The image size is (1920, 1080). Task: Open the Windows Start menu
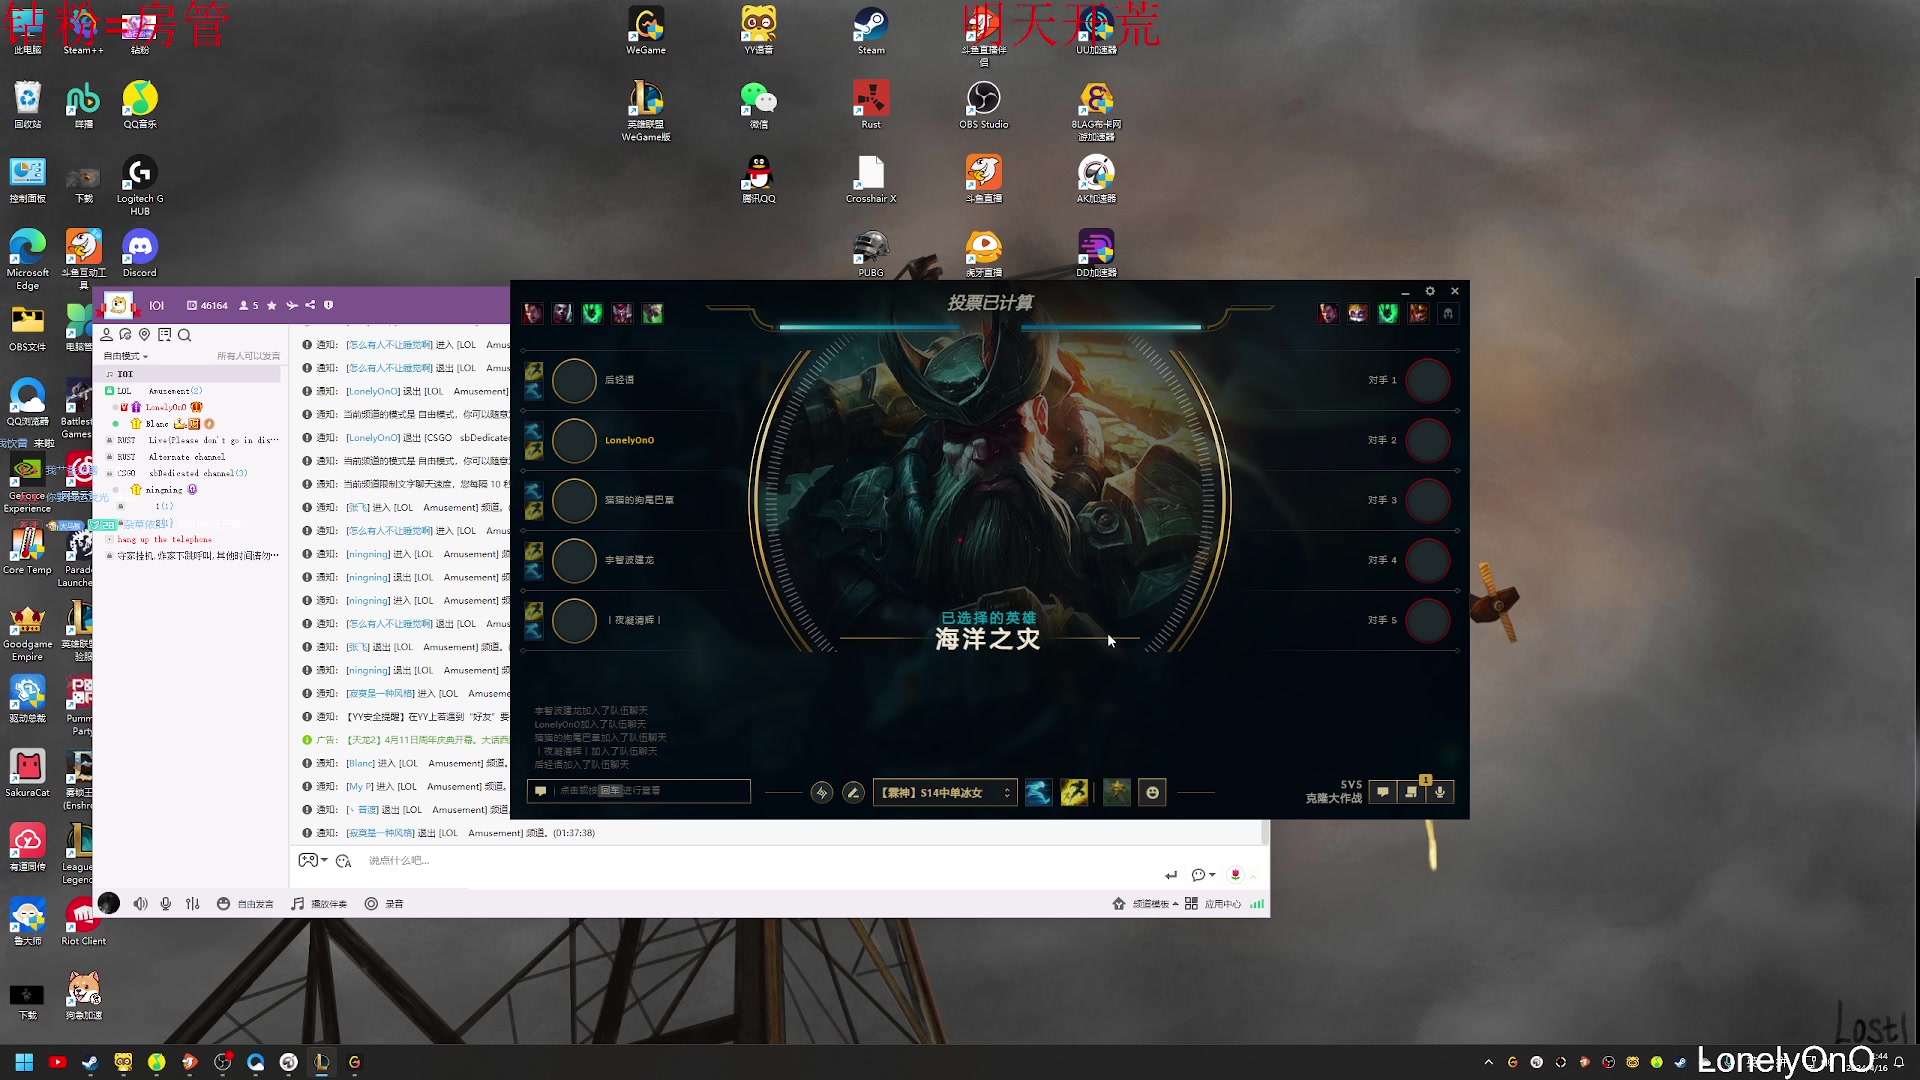(x=24, y=1062)
